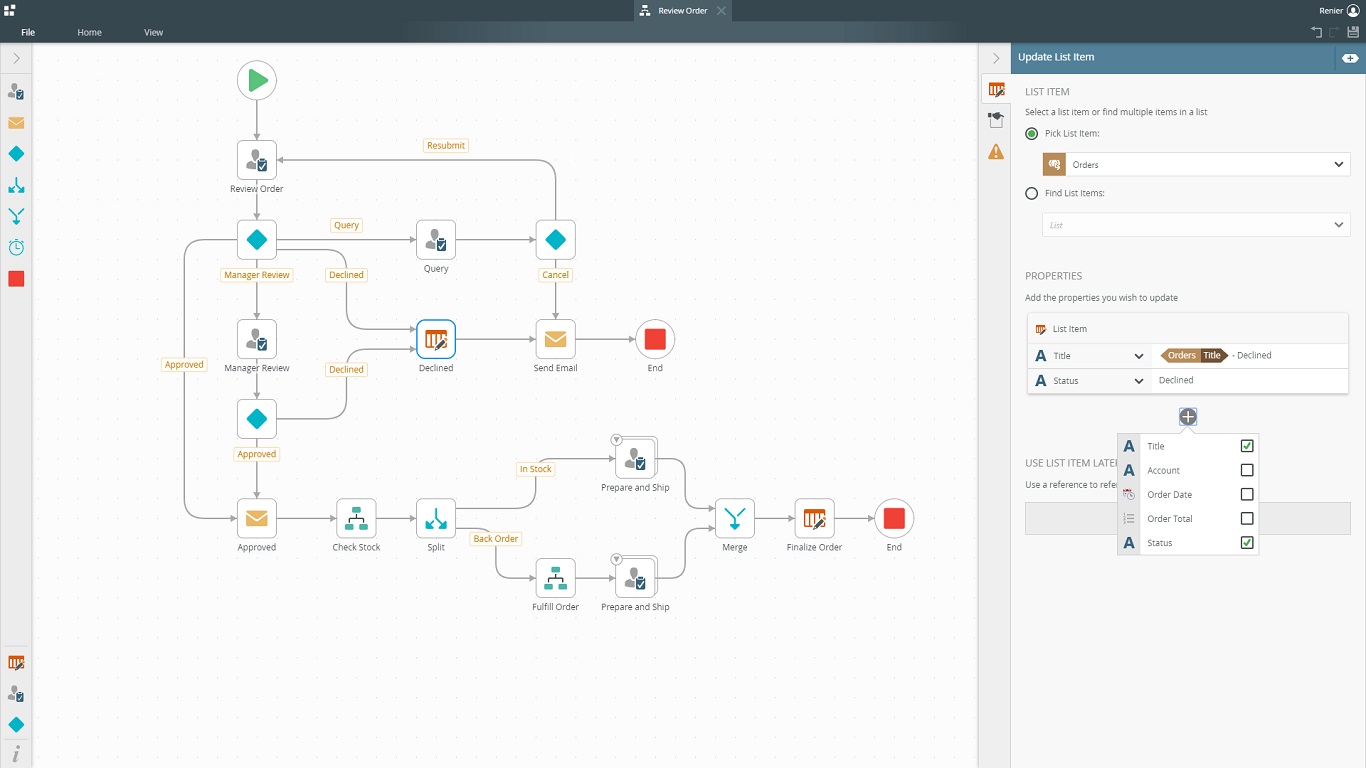The image size is (1366, 768).
Task: Select the Check Stock step node
Action: click(x=356, y=519)
